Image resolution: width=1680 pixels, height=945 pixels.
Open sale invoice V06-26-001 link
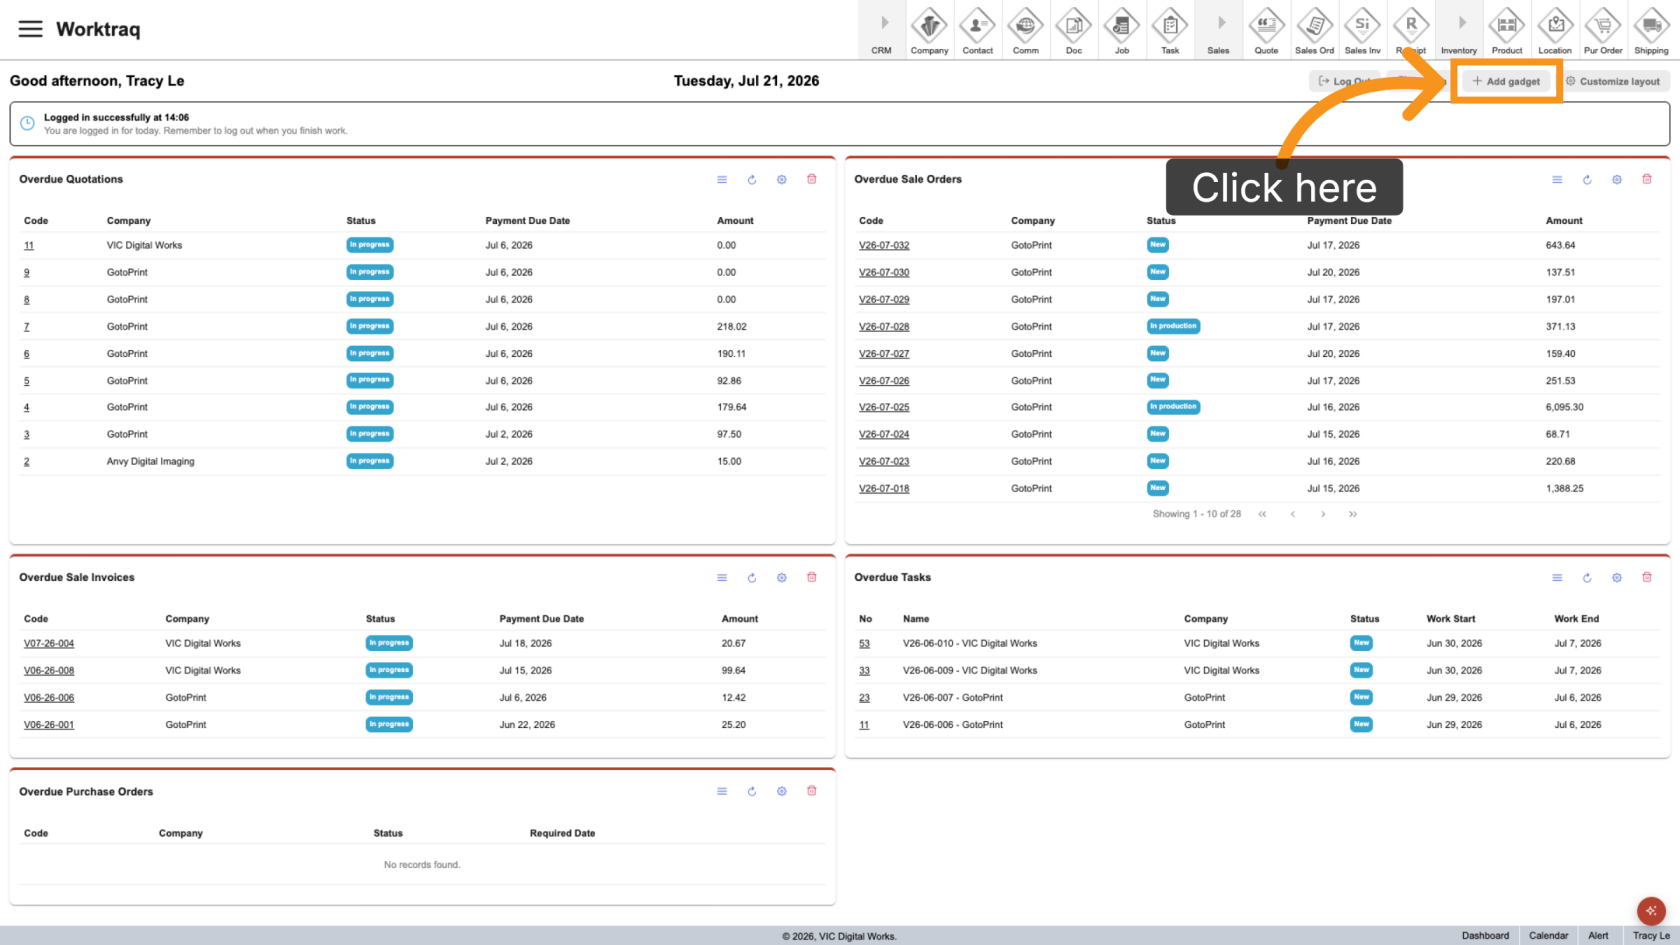(49, 725)
